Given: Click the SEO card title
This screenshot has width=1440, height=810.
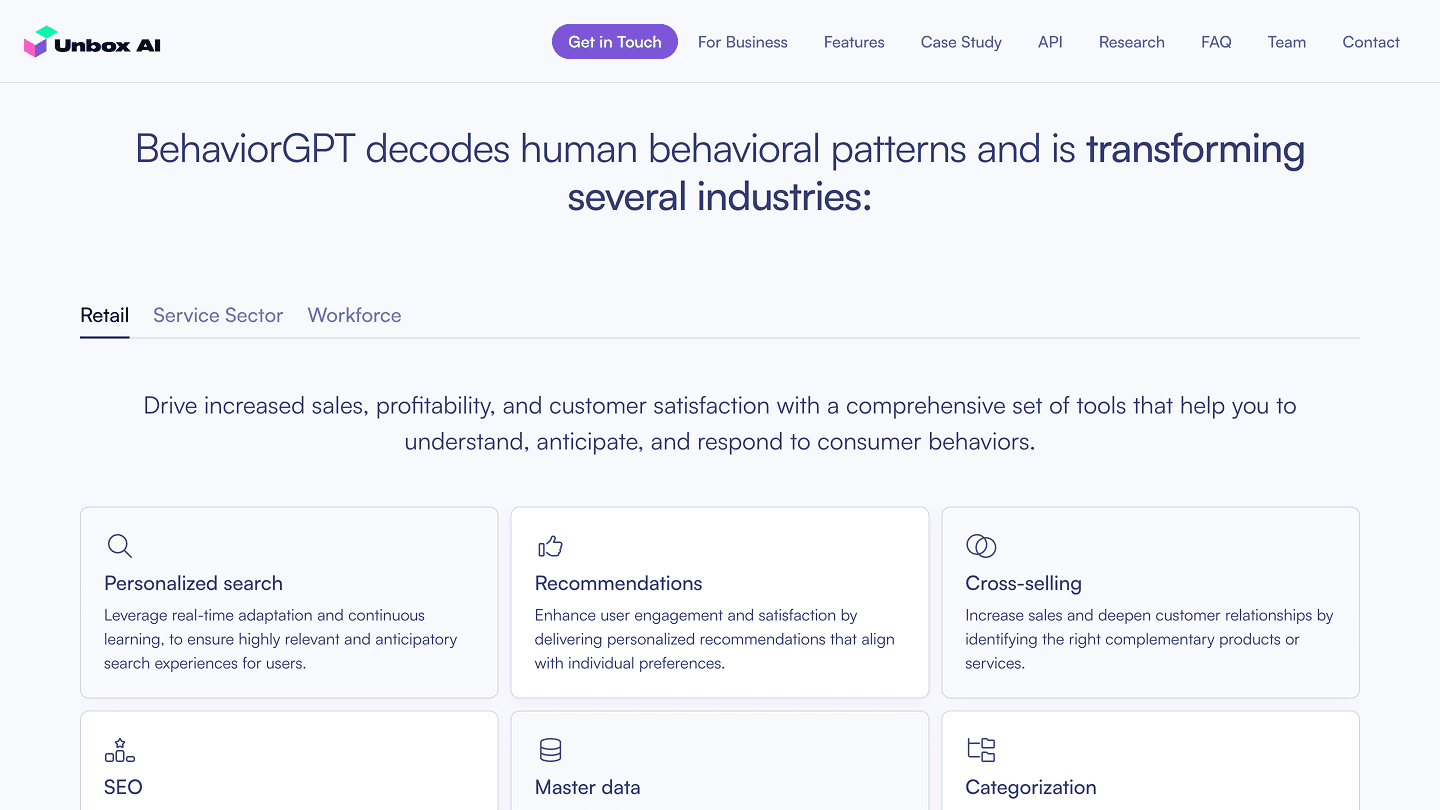Looking at the screenshot, I should [x=123, y=787].
